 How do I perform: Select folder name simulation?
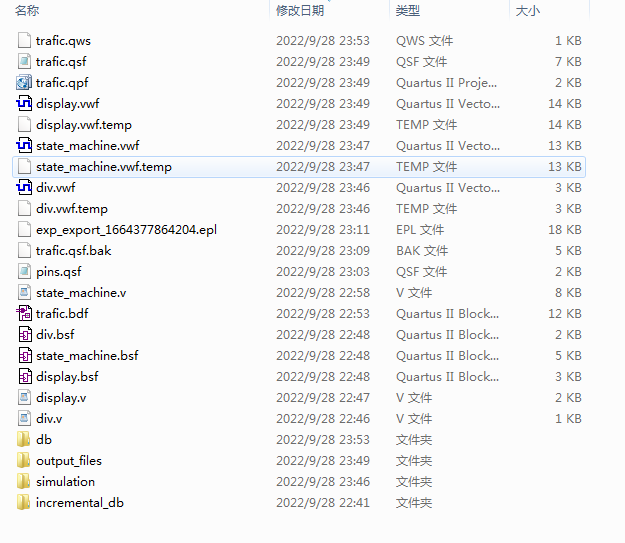click(x=65, y=482)
